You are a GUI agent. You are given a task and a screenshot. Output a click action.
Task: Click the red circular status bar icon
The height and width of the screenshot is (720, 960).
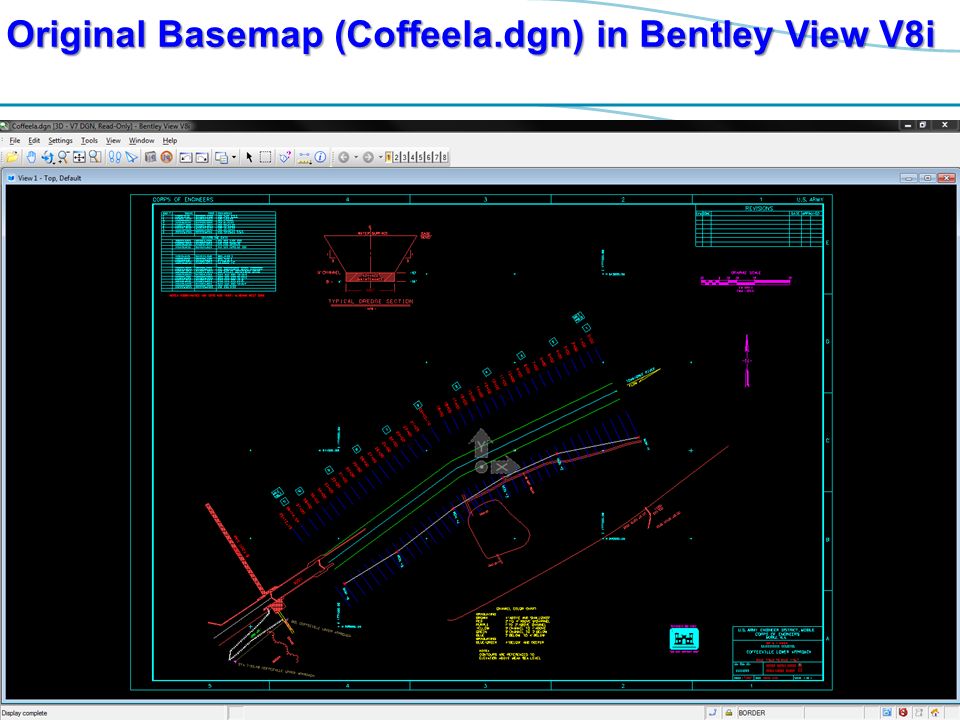tap(903, 713)
